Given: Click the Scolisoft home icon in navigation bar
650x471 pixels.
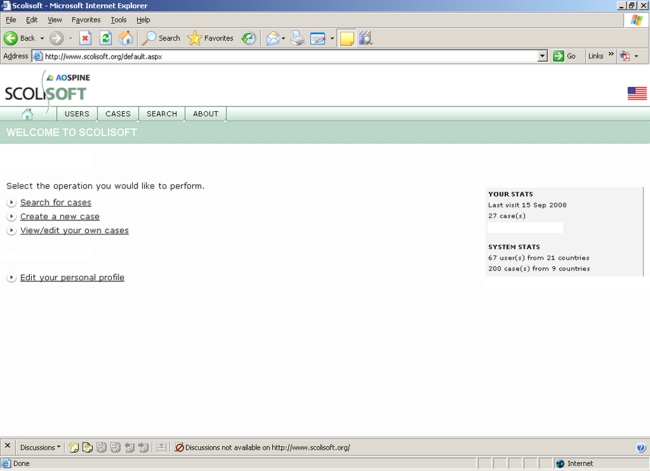Looking at the screenshot, I should click(27, 114).
